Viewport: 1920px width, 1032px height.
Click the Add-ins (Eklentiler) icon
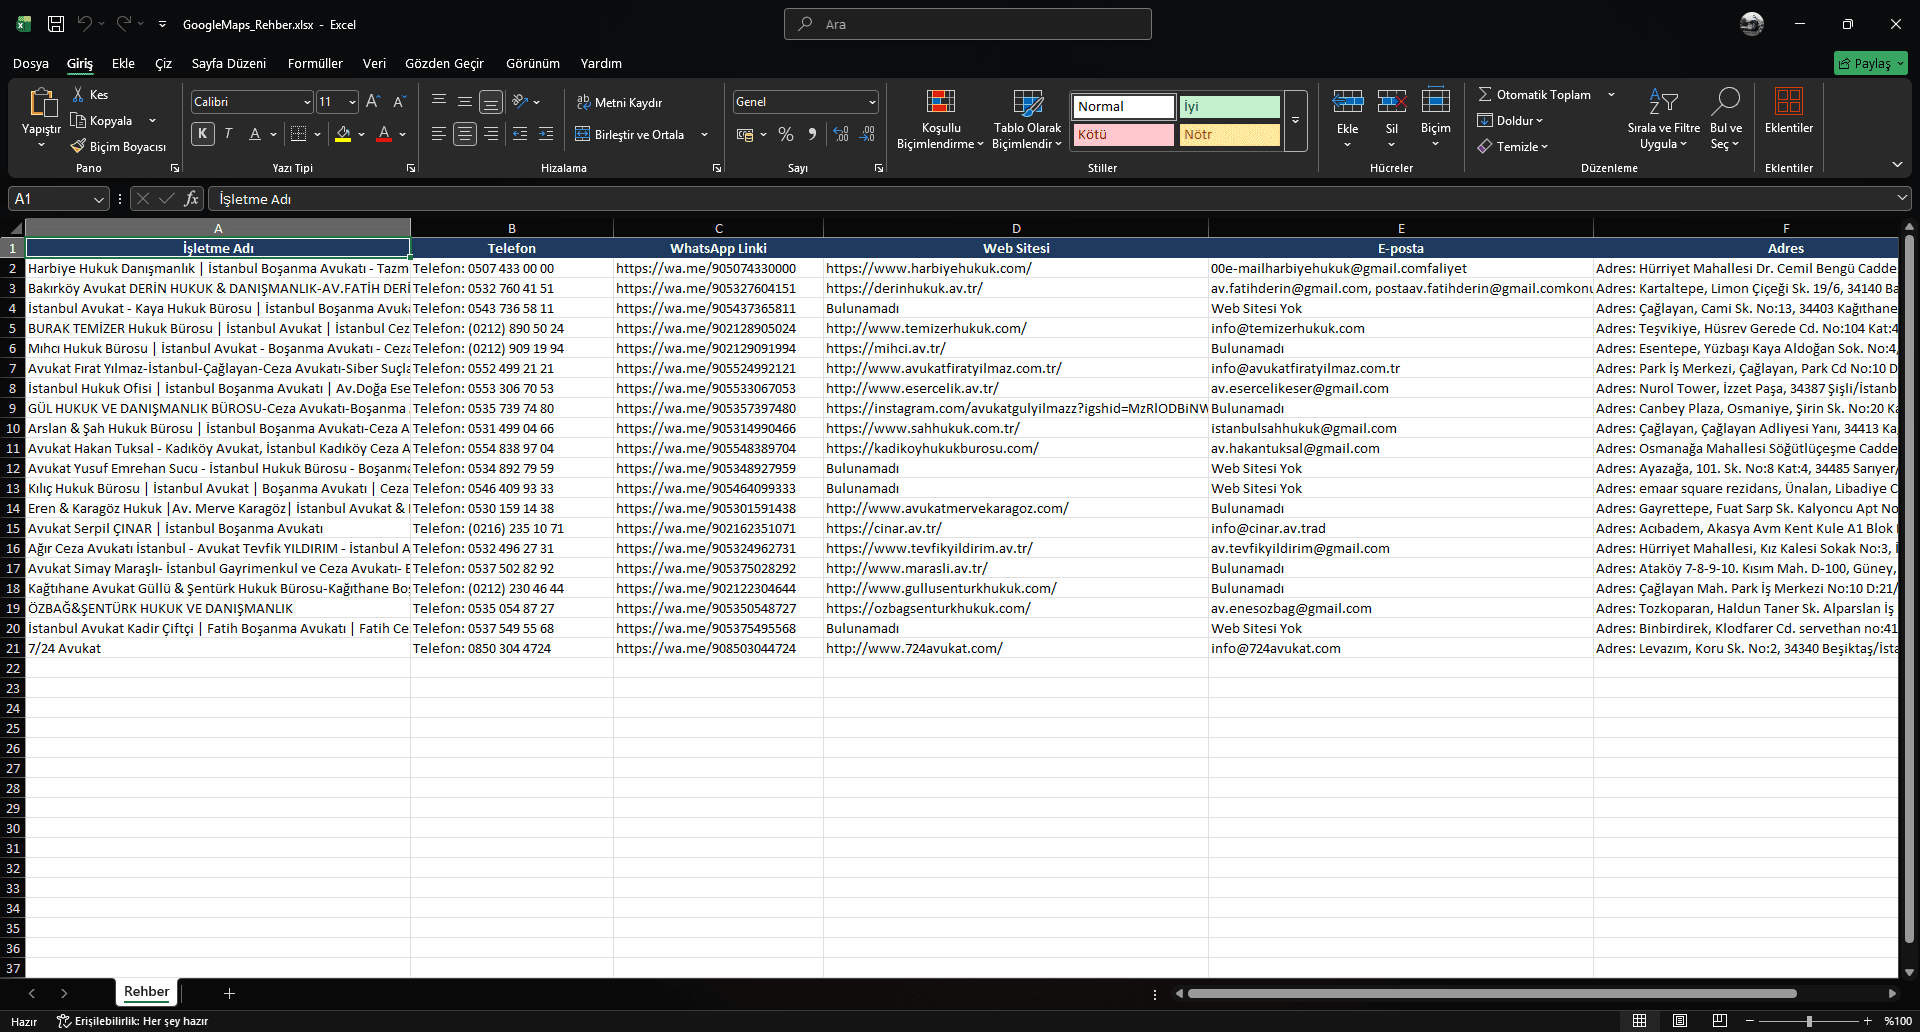pyautogui.click(x=1788, y=103)
